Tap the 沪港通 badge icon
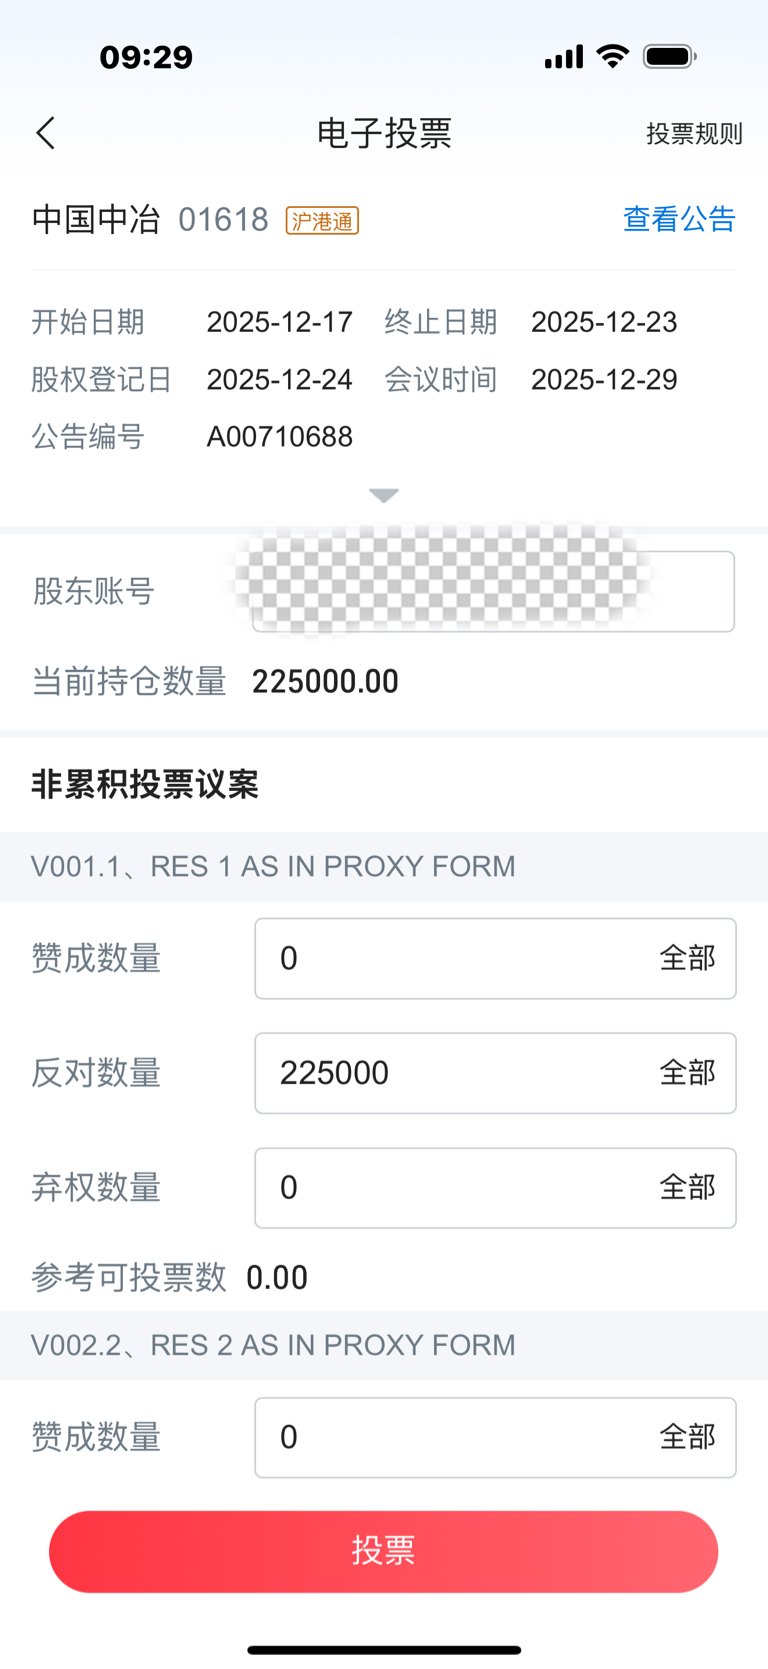 click(322, 221)
